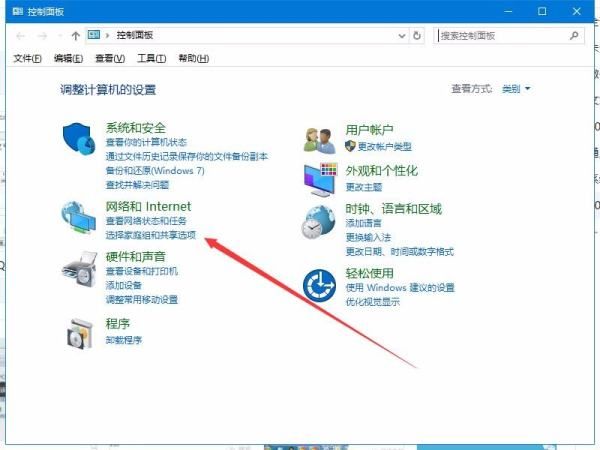Open 选择家庭组和共享选项 link
600x450 pixels.
point(150,234)
